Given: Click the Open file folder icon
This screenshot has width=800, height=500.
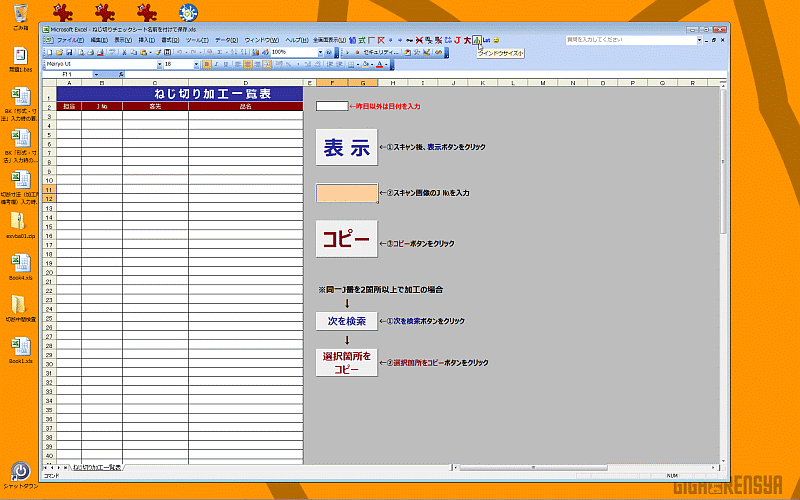Looking at the screenshot, I should tap(59, 52).
